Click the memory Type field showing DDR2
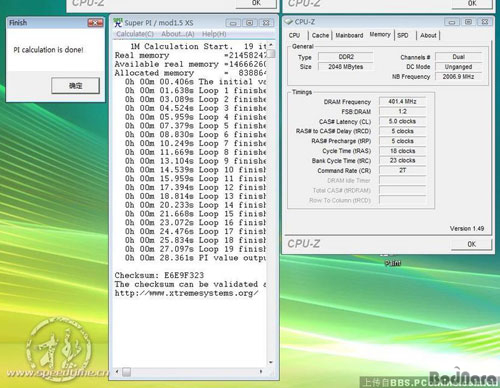Image resolution: width=500 pixels, height=388 pixels. (346, 57)
